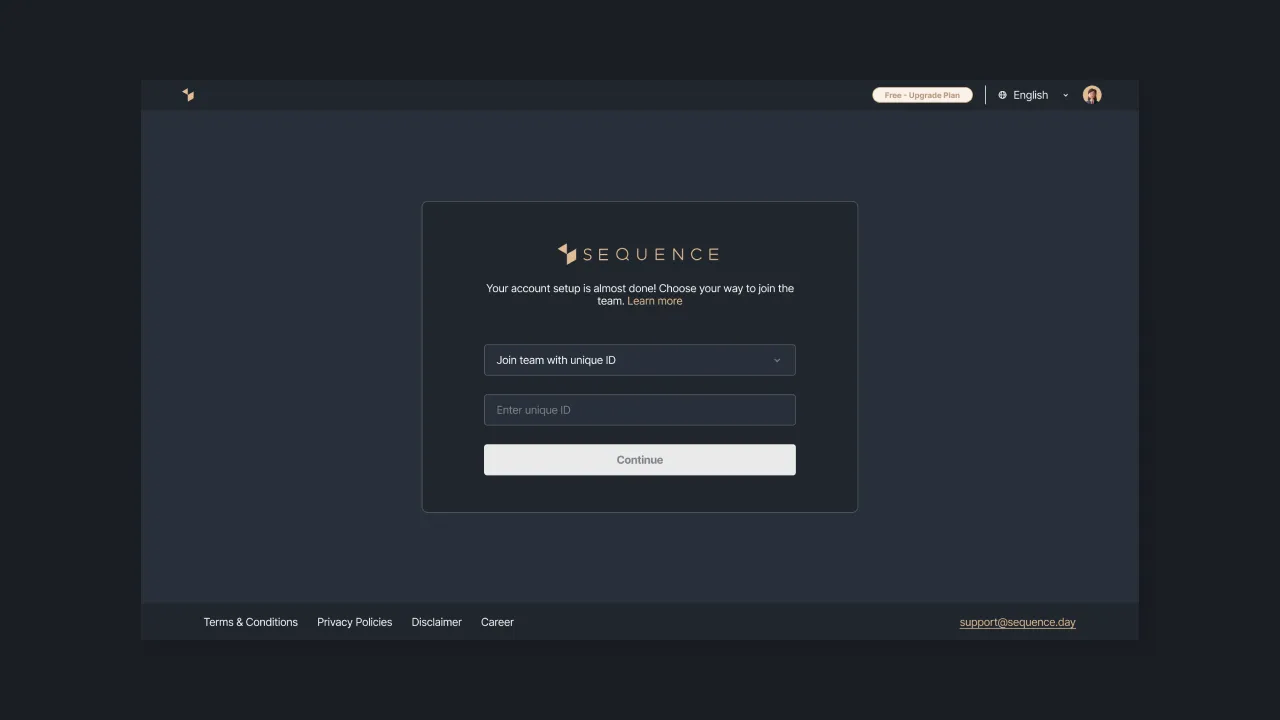The height and width of the screenshot is (720, 1280).
Task: Click the Continue button
Action: tap(640, 460)
